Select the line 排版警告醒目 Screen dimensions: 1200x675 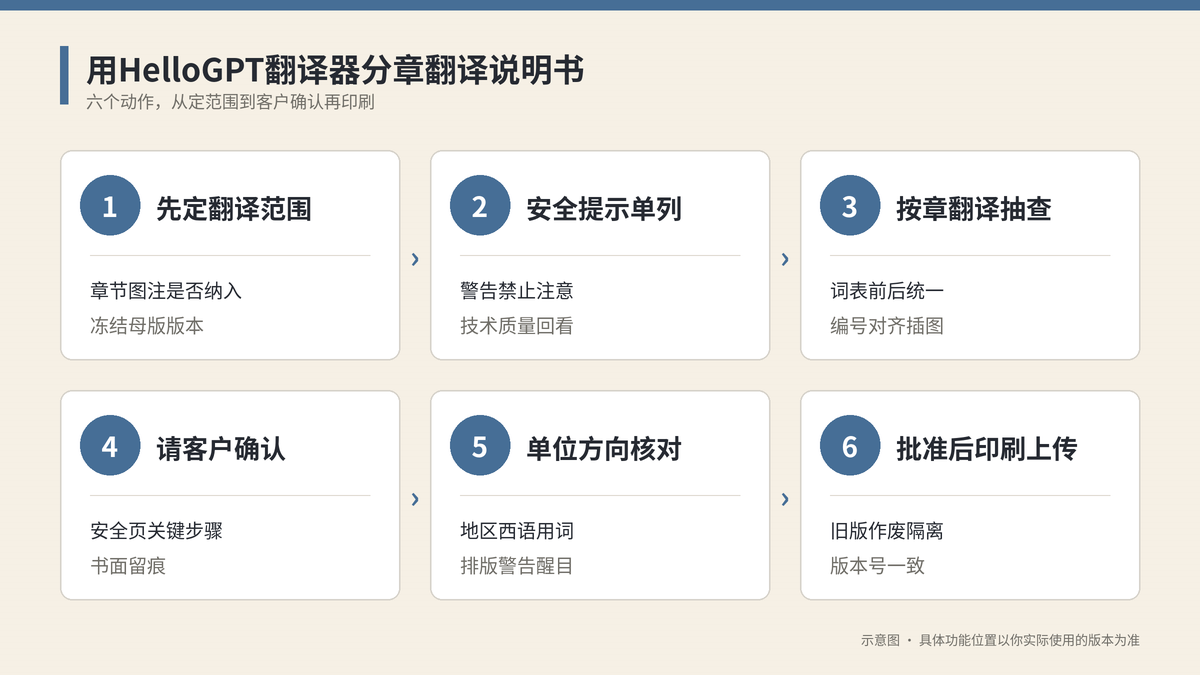517,566
